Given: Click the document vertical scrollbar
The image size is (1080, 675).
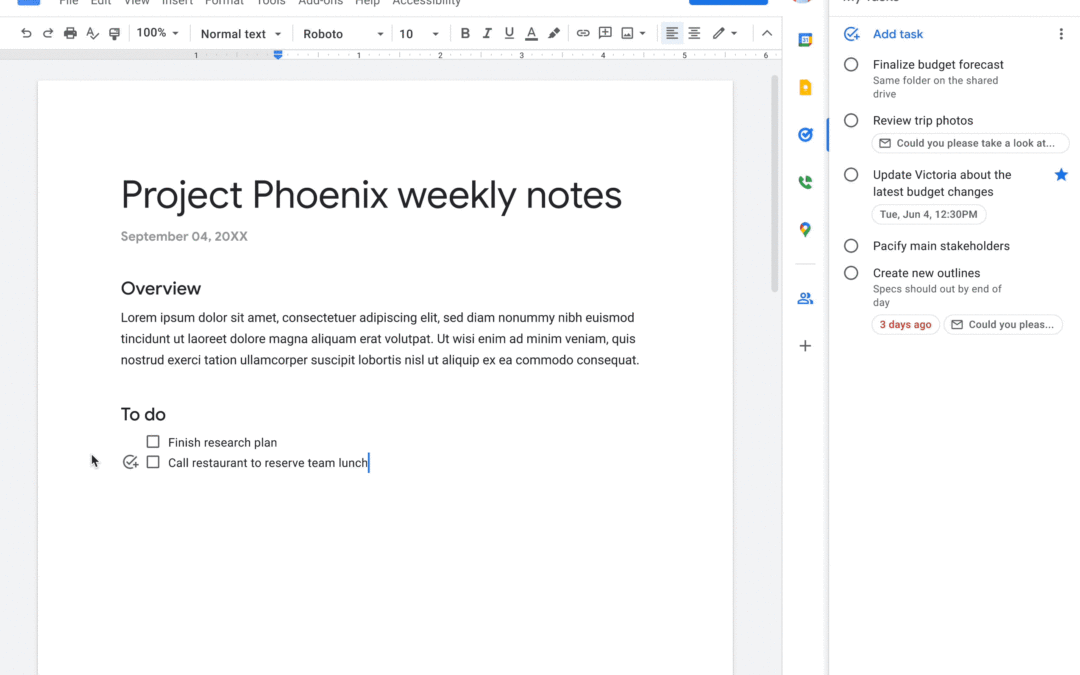Looking at the screenshot, I should [x=774, y=183].
